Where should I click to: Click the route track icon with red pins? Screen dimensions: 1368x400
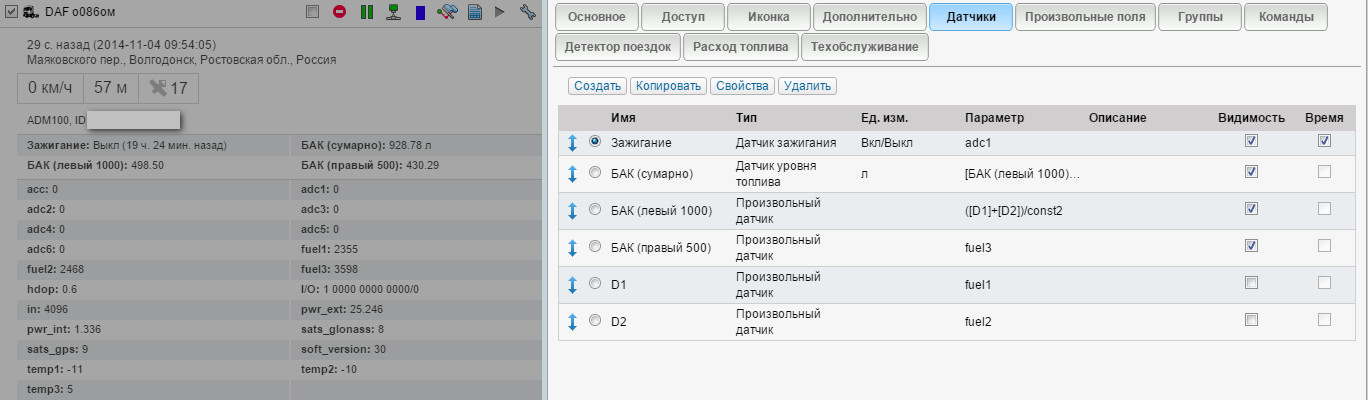447,12
